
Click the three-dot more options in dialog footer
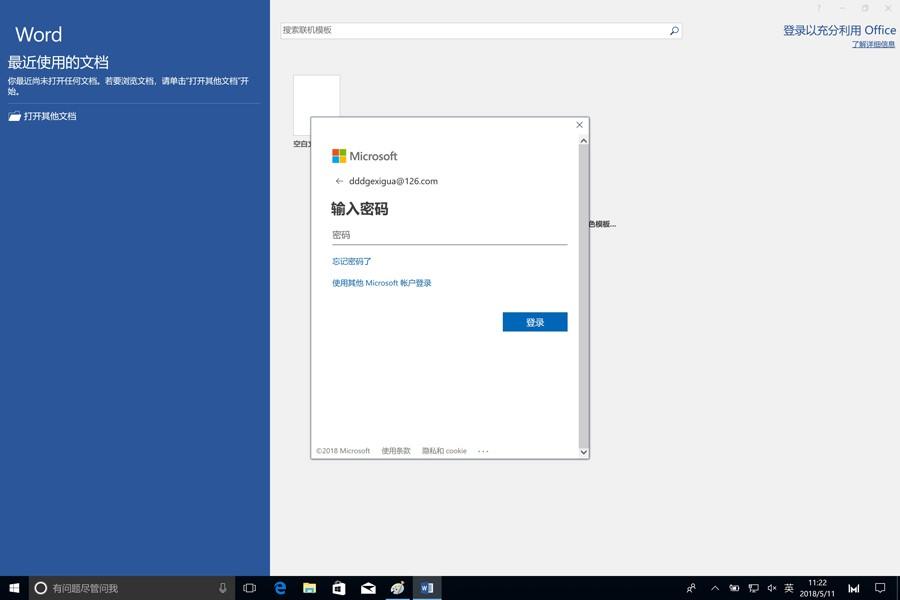tap(483, 451)
